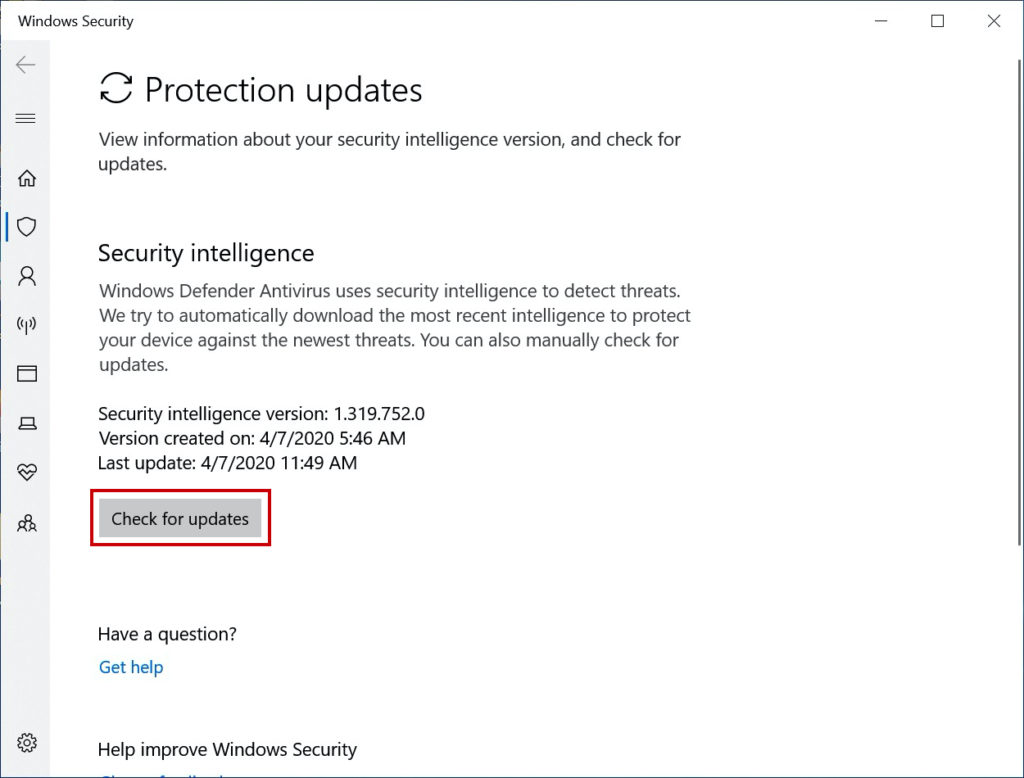Open the Get help link
Image resolution: width=1024 pixels, height=778 pixels.
click(130, 667)
